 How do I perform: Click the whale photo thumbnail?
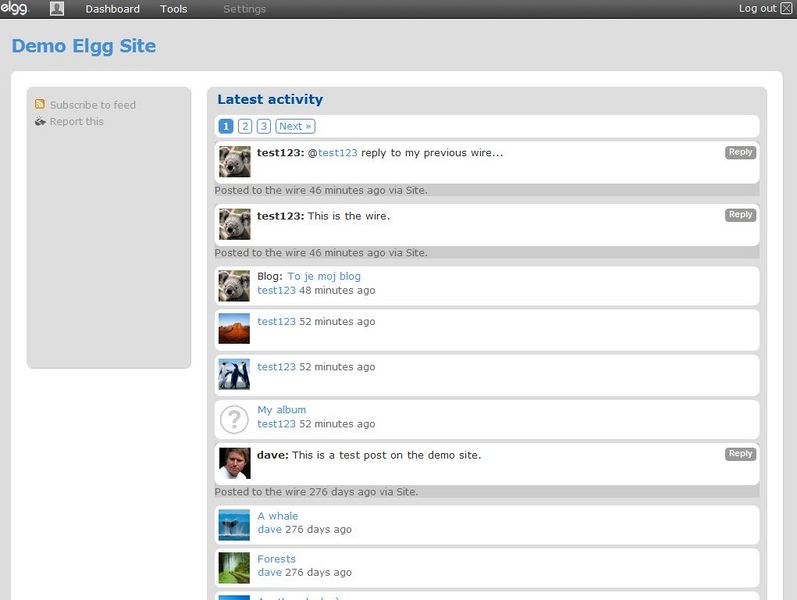pyautogui.click(x=234, y=525)
